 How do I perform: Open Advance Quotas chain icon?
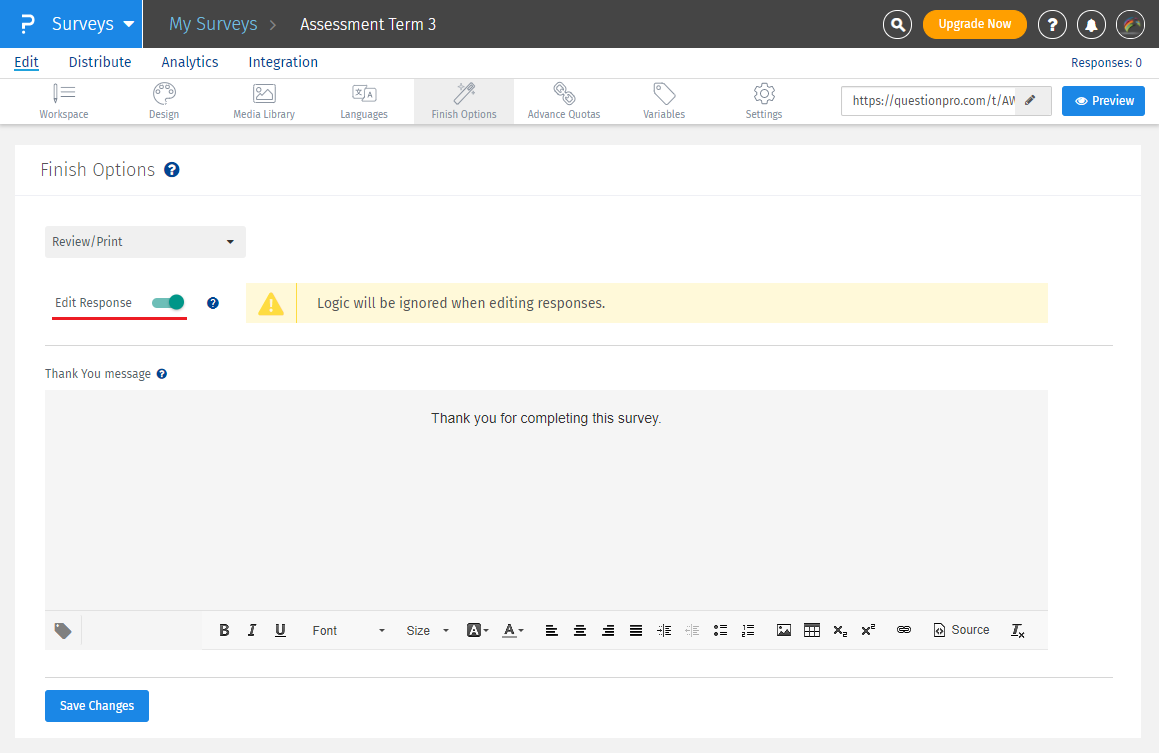point(564,94)
